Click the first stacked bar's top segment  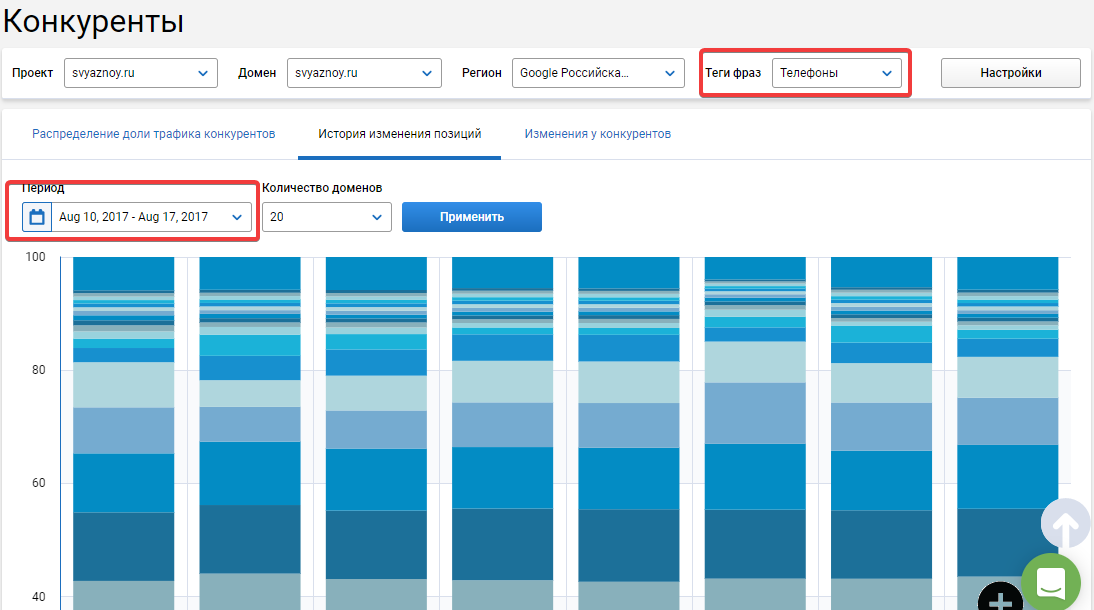pos(123,274)
